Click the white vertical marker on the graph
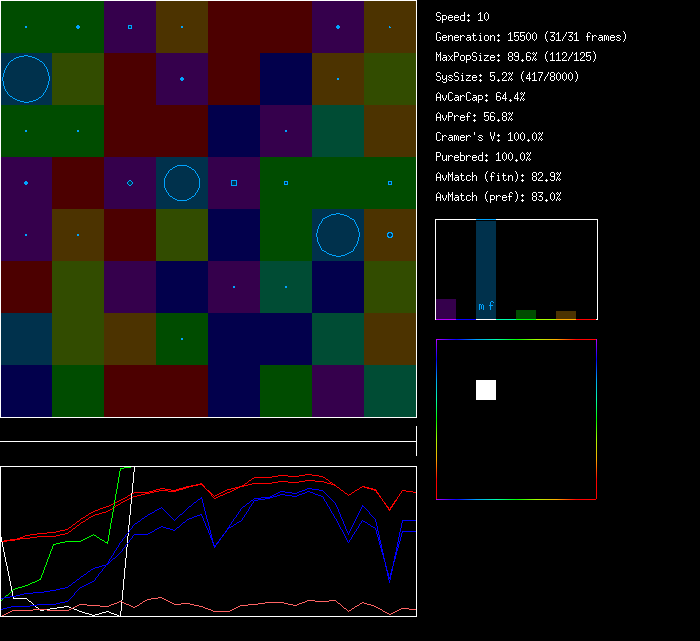Screen dimensions: 700x641 (134, 540)
